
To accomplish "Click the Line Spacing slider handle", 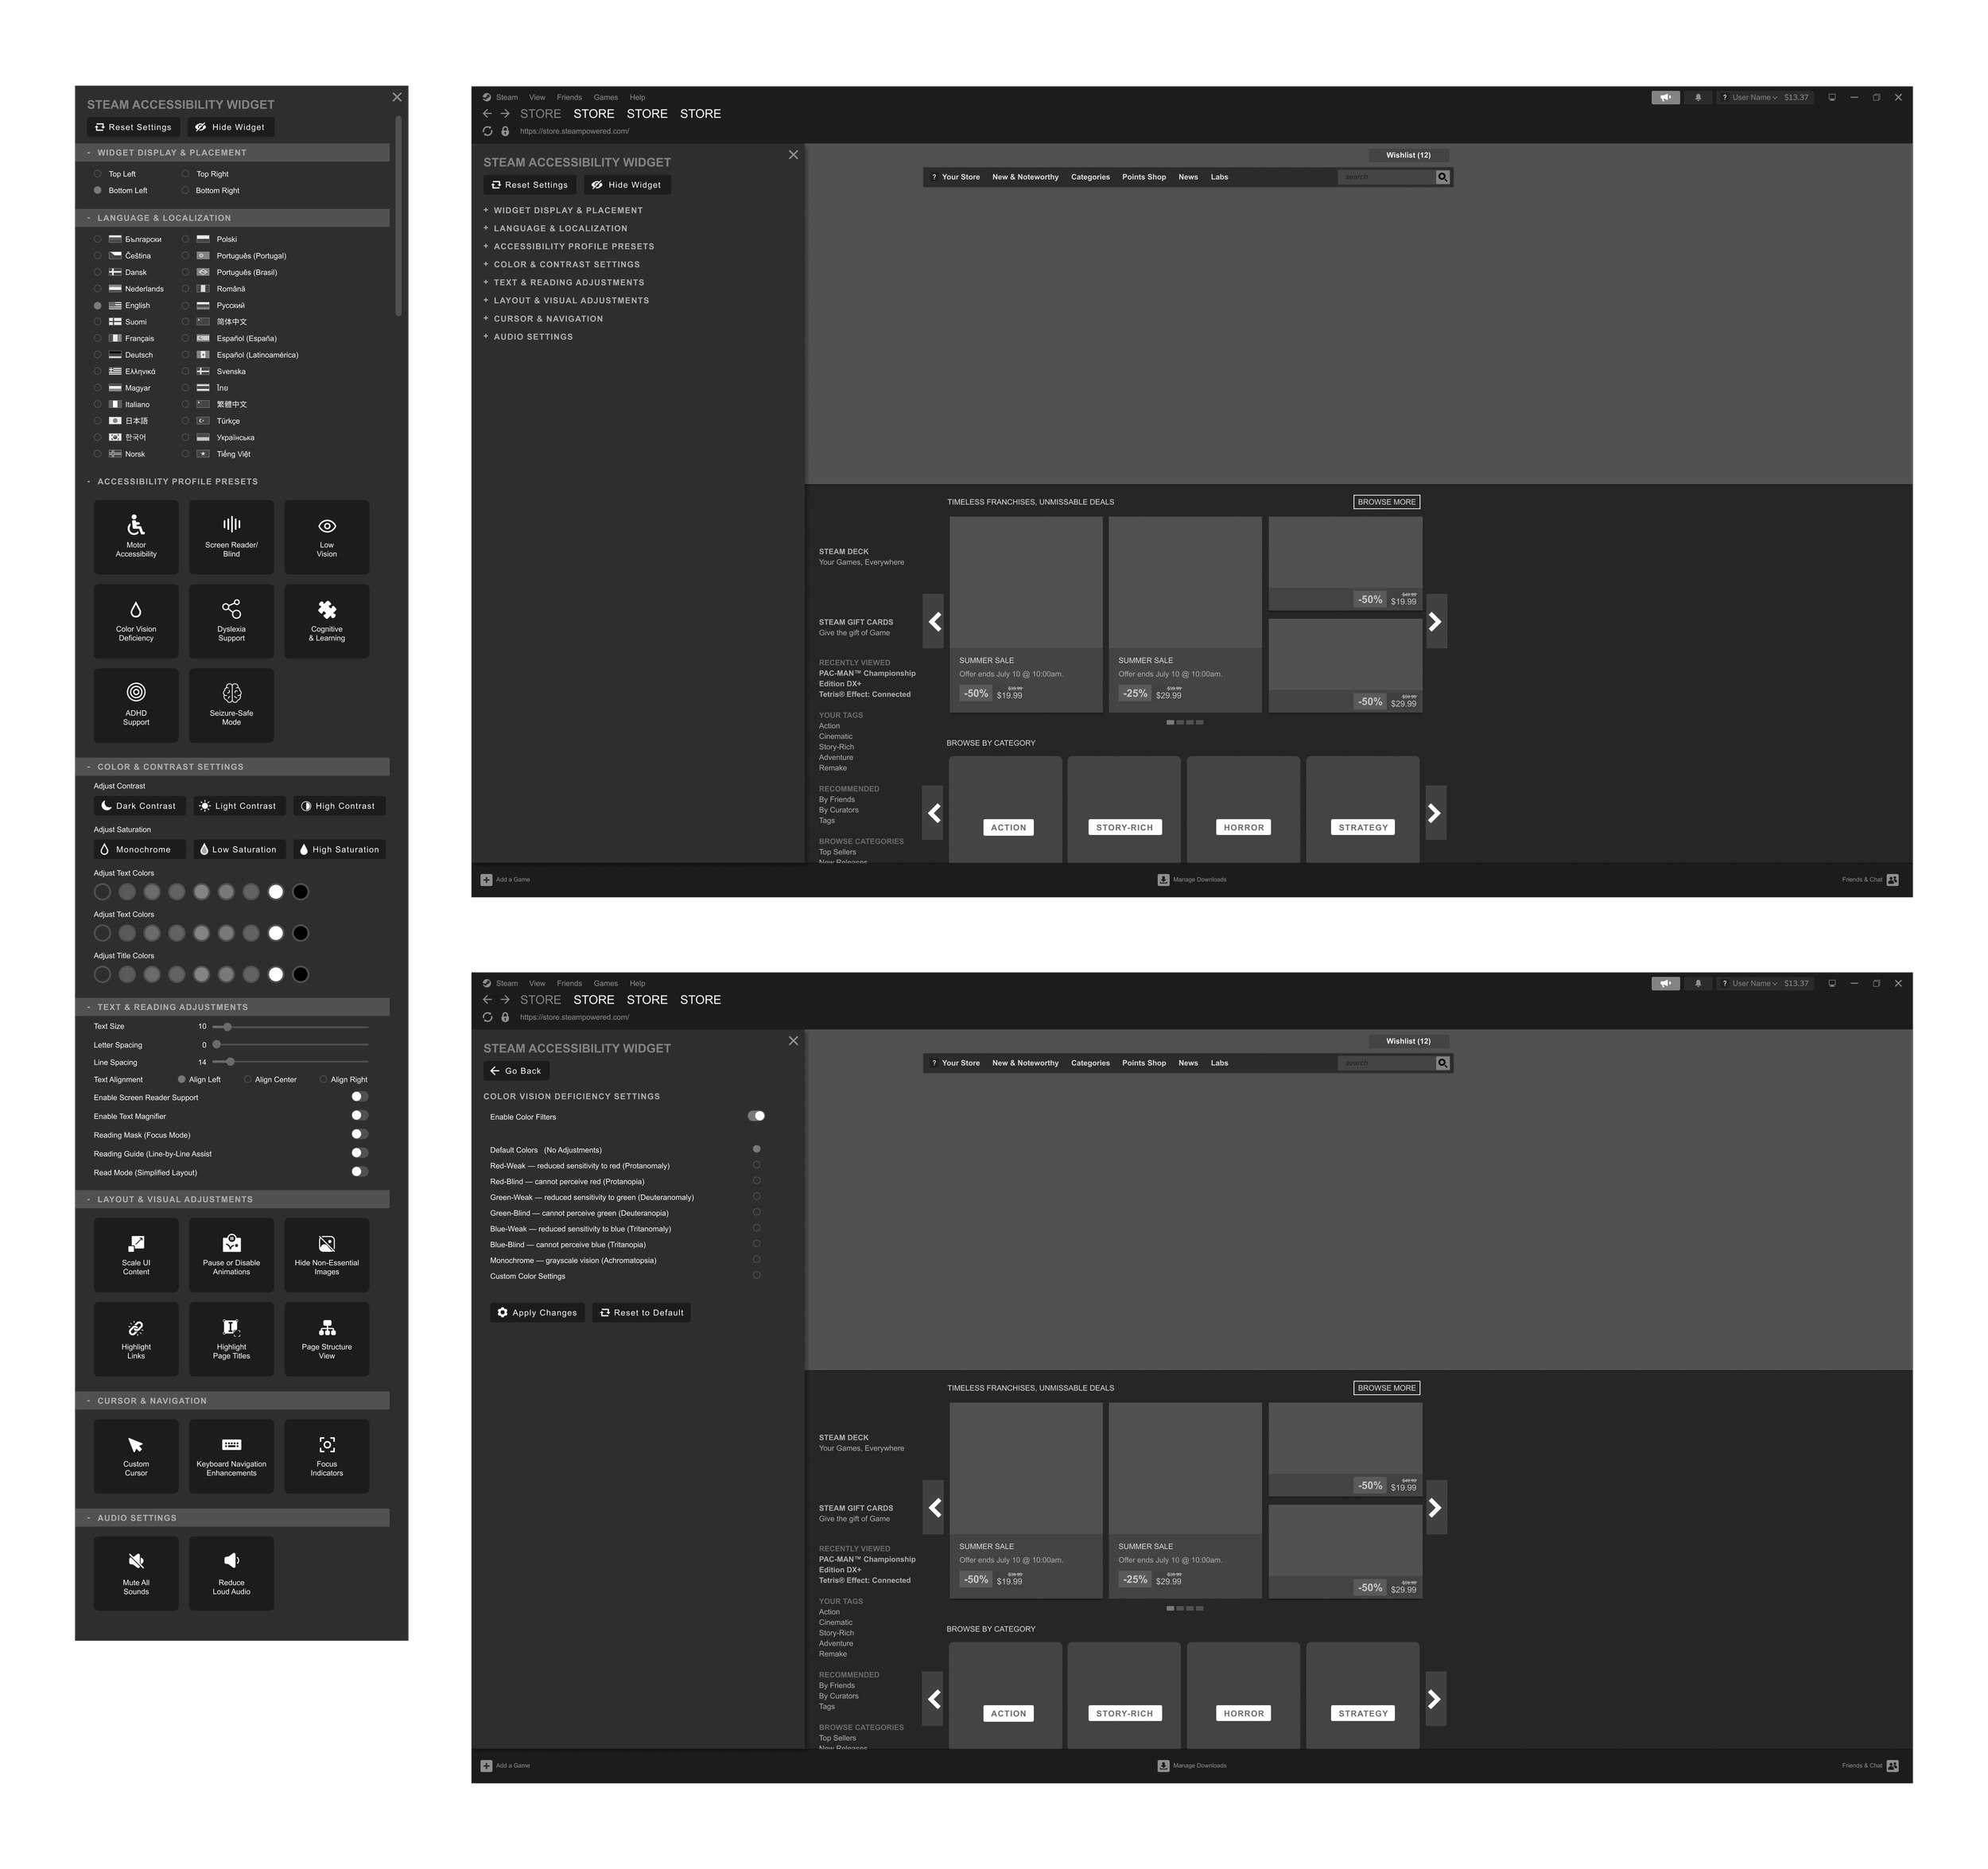I will [231, 1062].
